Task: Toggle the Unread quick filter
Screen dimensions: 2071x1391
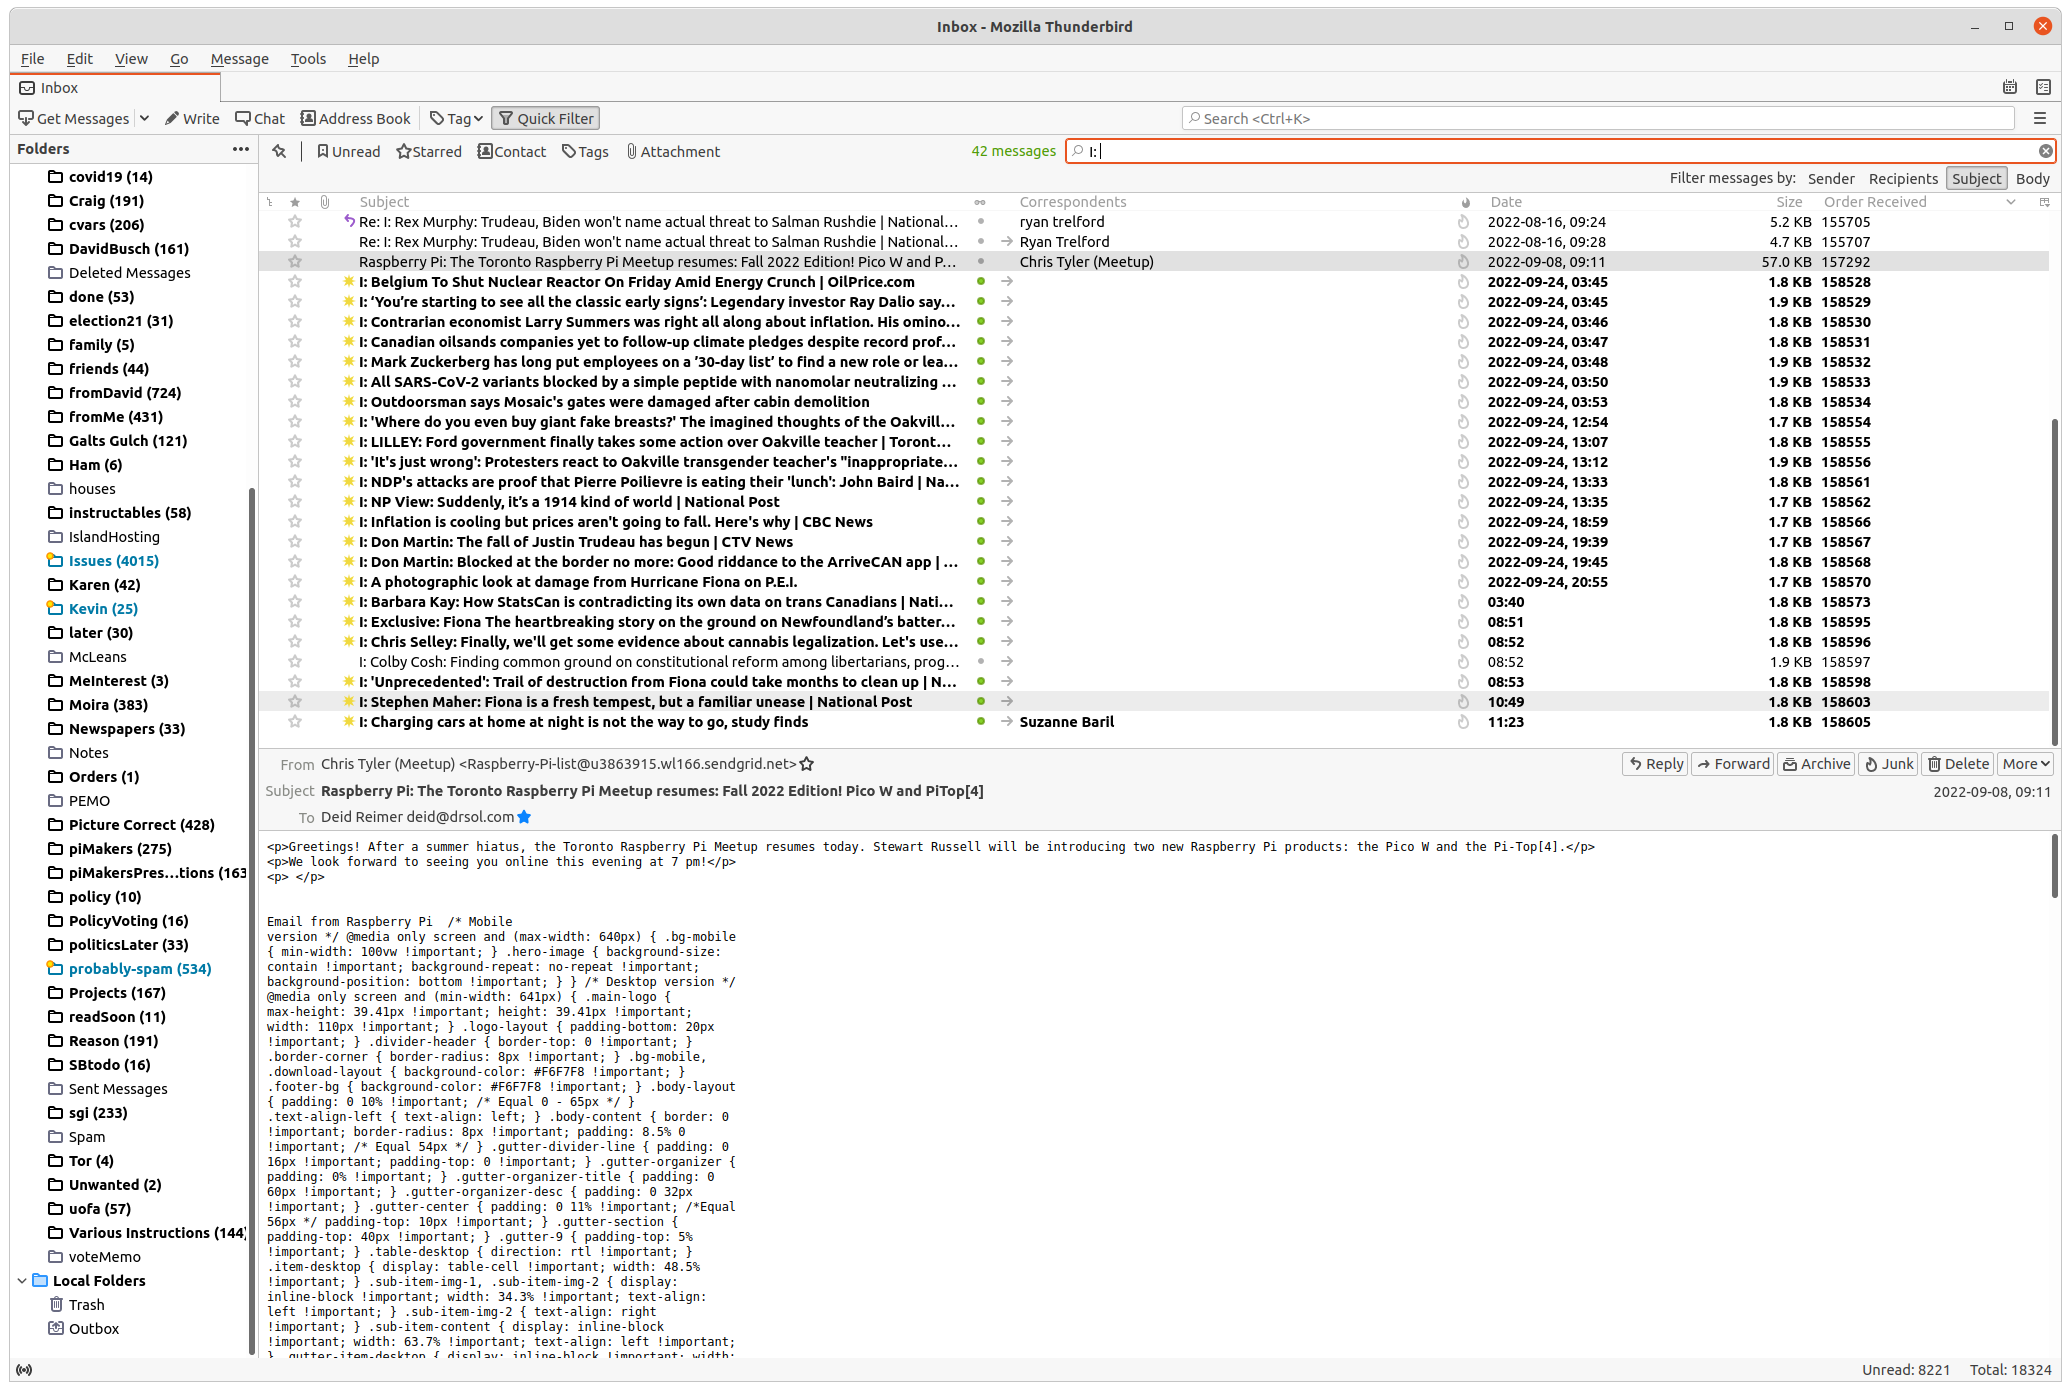Action: click(x=348, y=152)
